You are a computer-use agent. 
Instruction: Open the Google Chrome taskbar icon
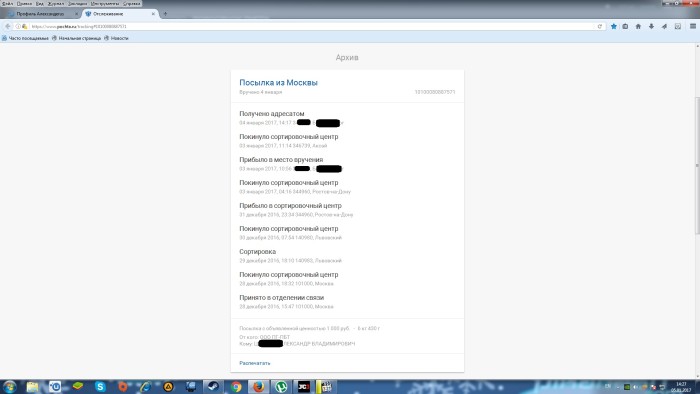(236, 386)
